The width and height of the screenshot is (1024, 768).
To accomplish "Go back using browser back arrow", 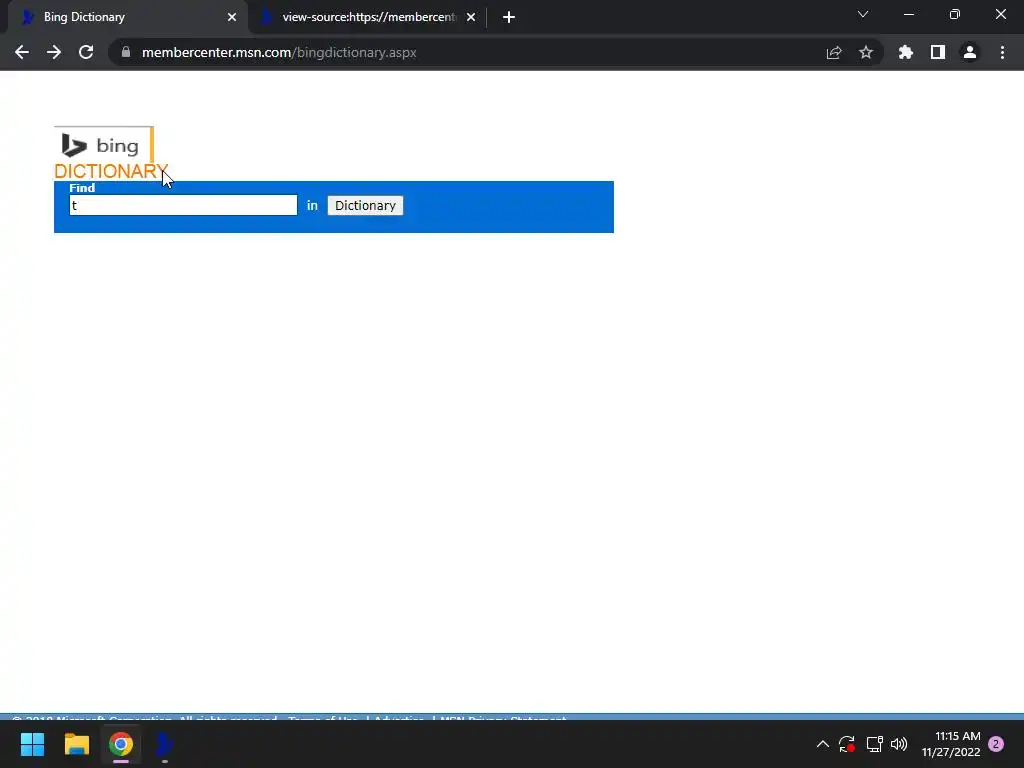I will pos(22,52).
